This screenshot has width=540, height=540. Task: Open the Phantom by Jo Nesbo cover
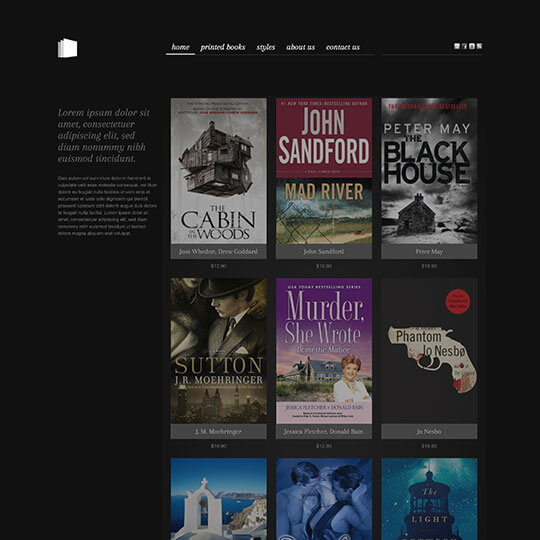pos(429,351)
